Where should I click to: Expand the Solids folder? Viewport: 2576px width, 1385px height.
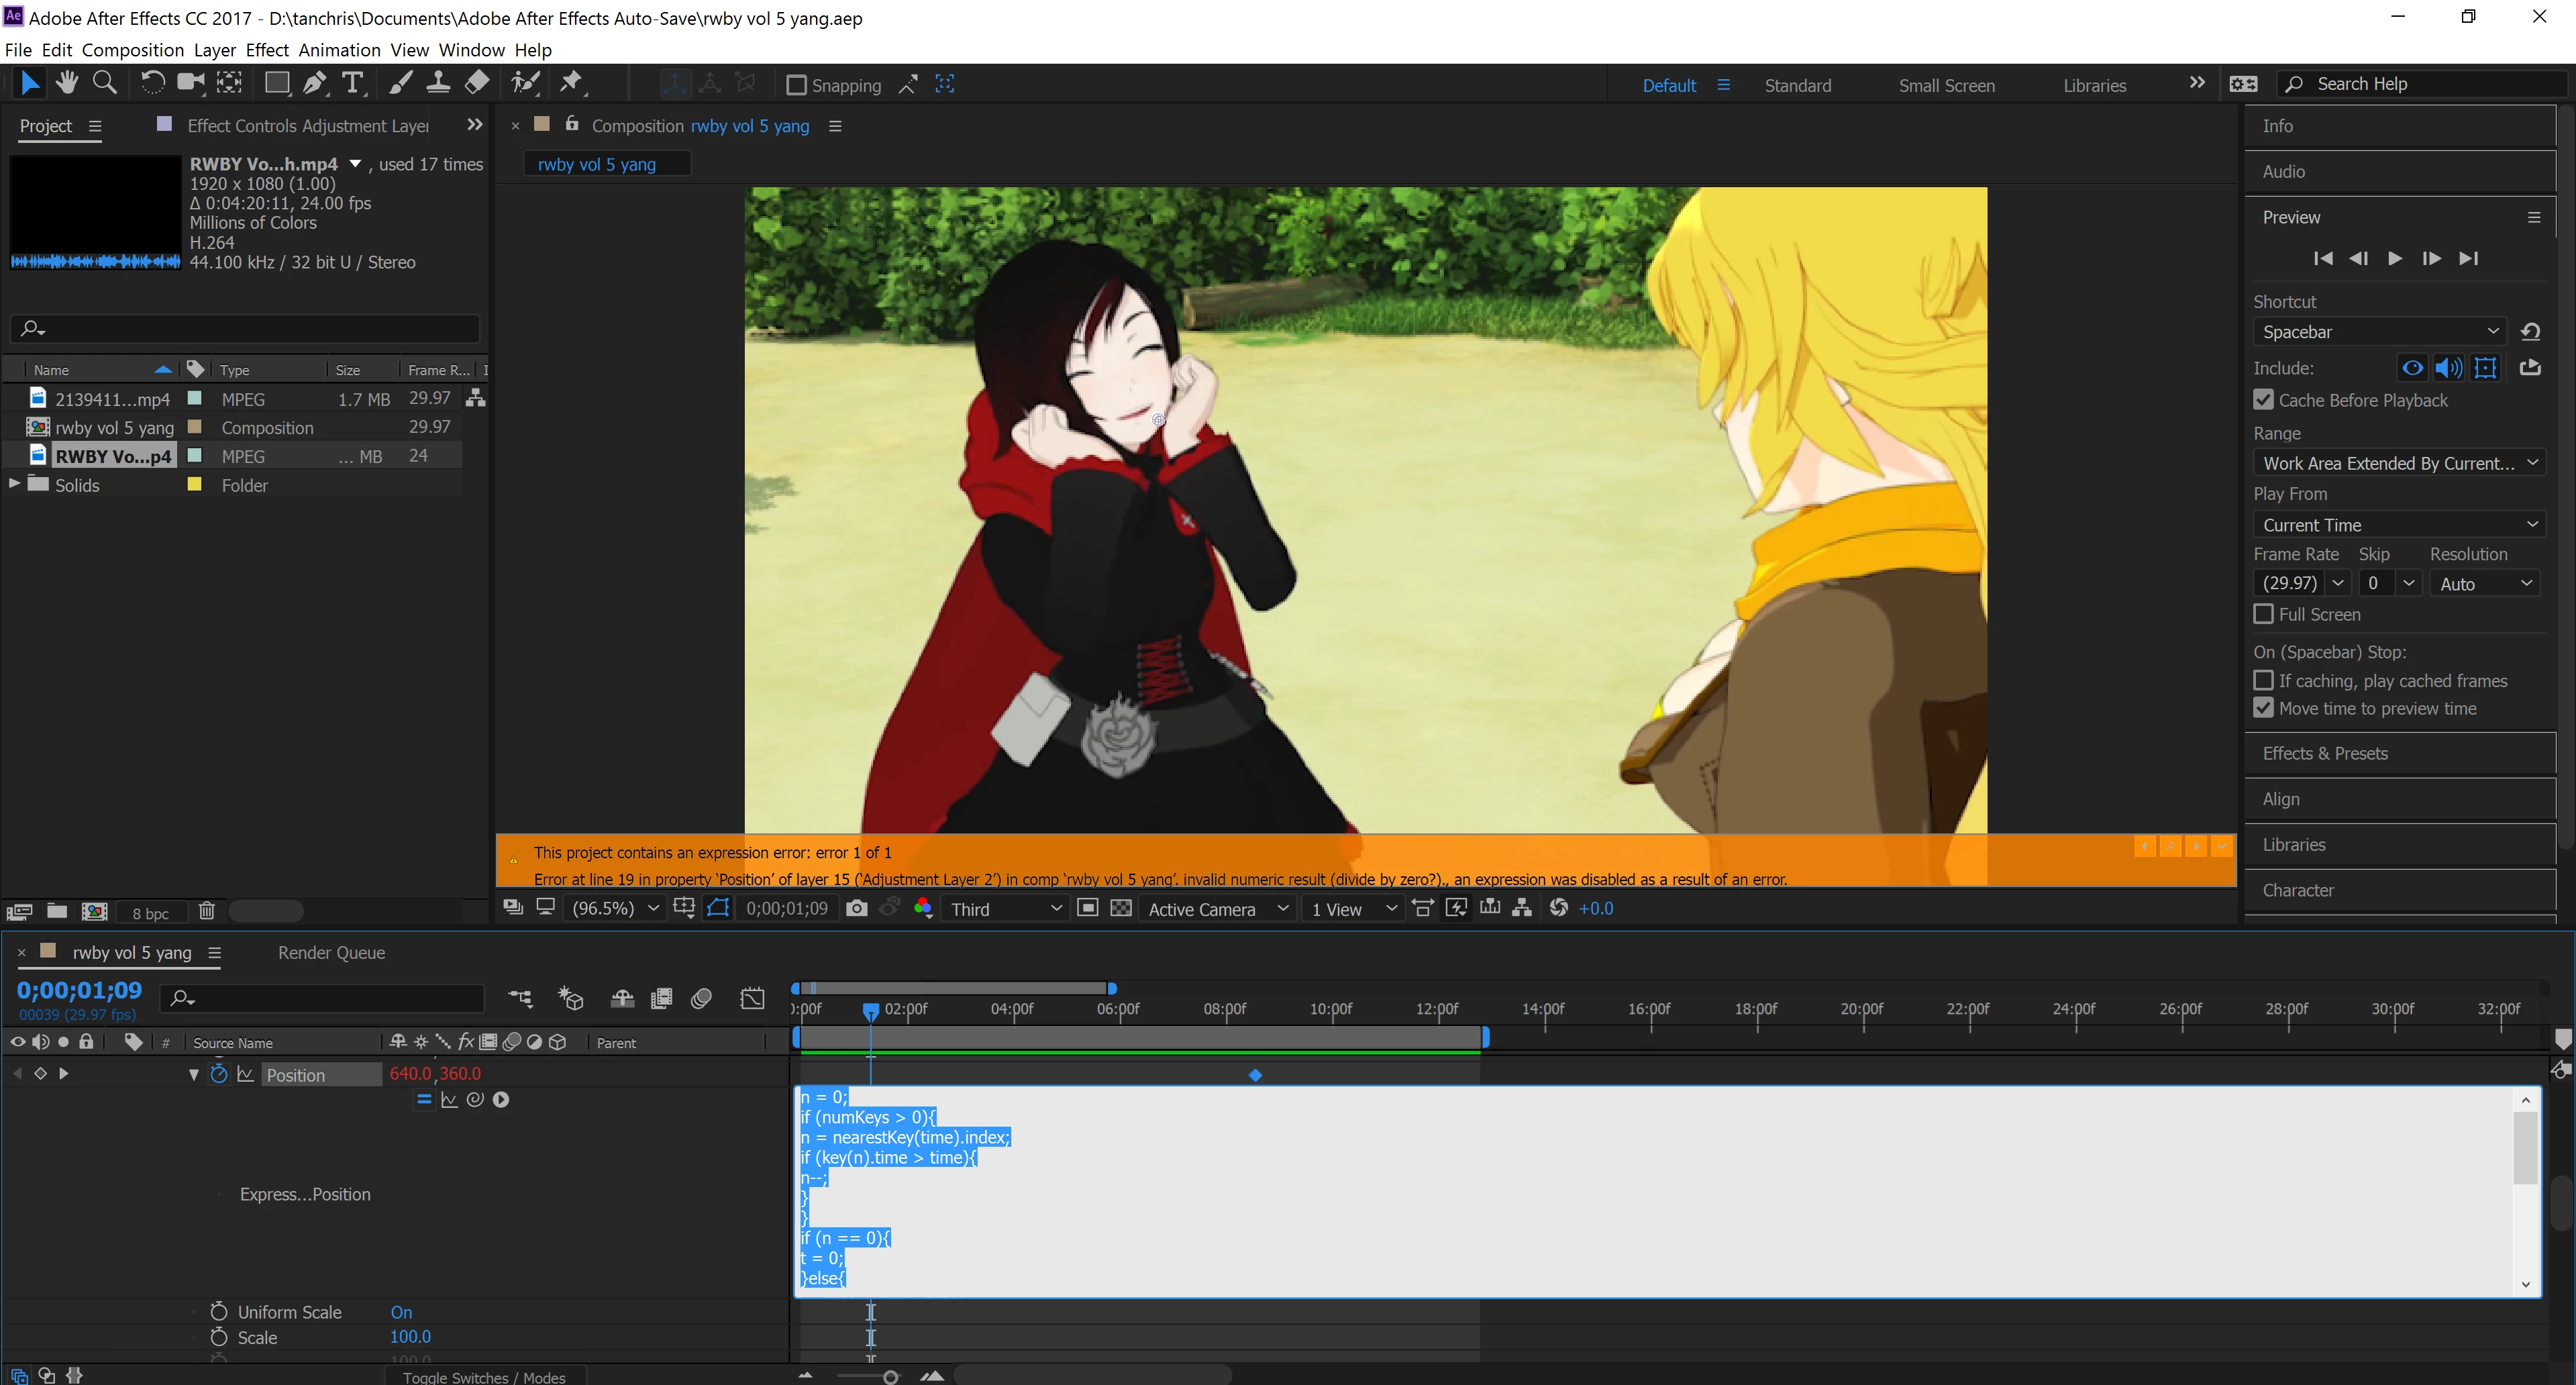[15, 484]
